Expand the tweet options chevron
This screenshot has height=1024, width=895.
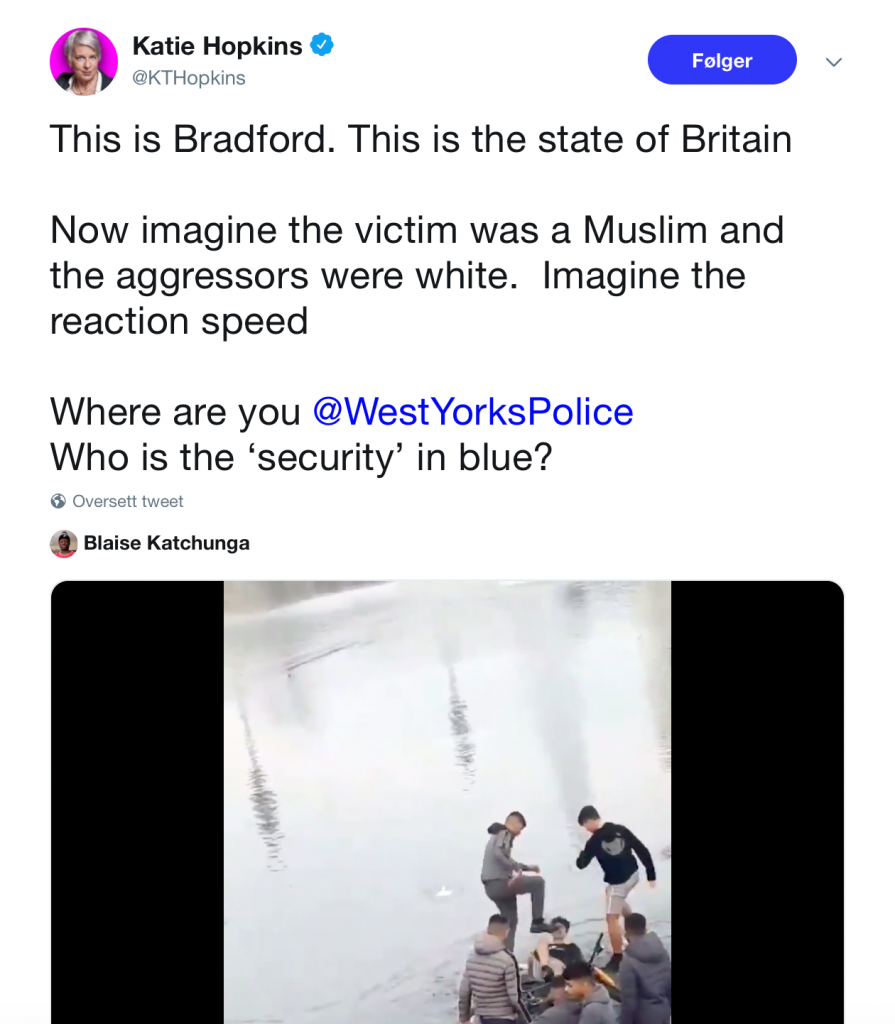tap(833, 62)
